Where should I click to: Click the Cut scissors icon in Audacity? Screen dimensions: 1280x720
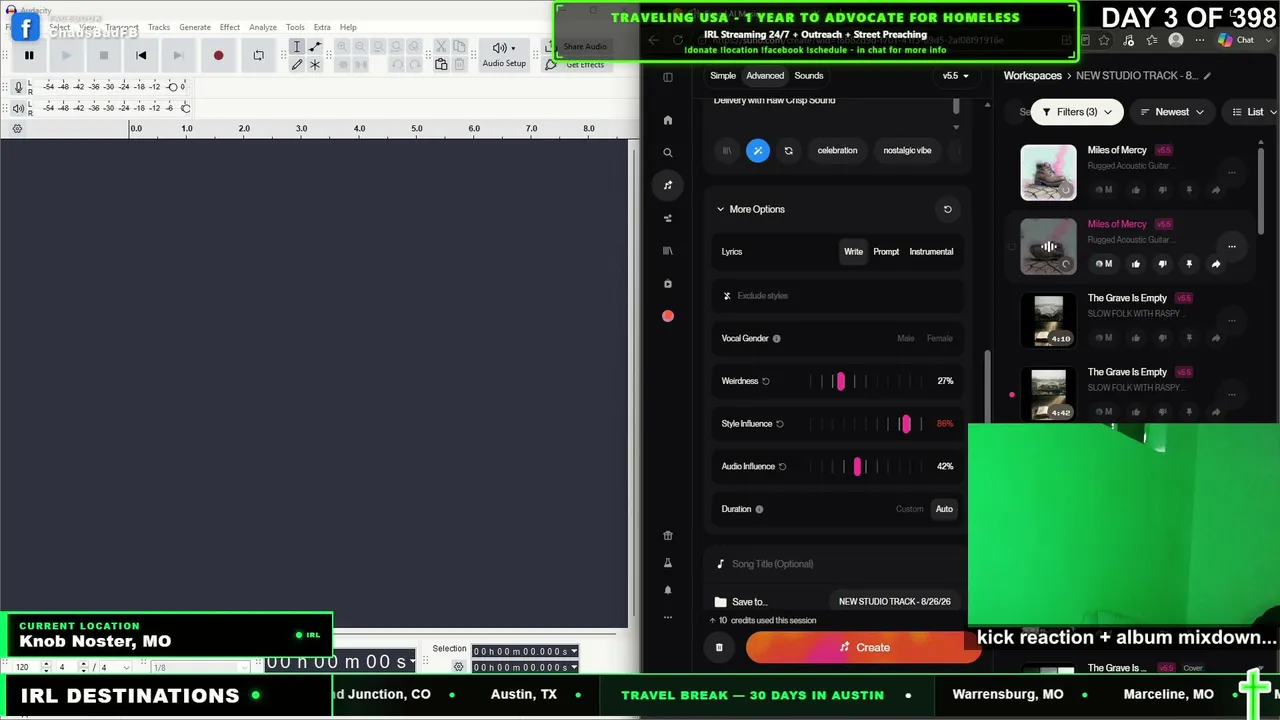click(441, 47)
